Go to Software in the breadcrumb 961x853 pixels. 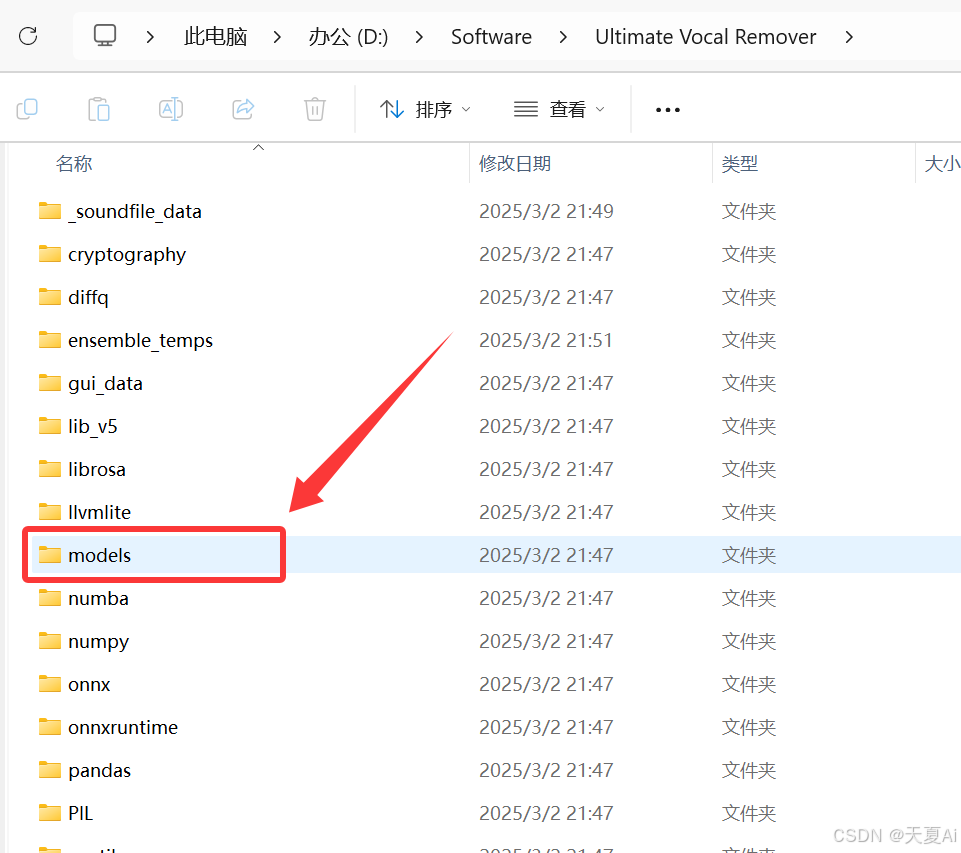point(491,37)
